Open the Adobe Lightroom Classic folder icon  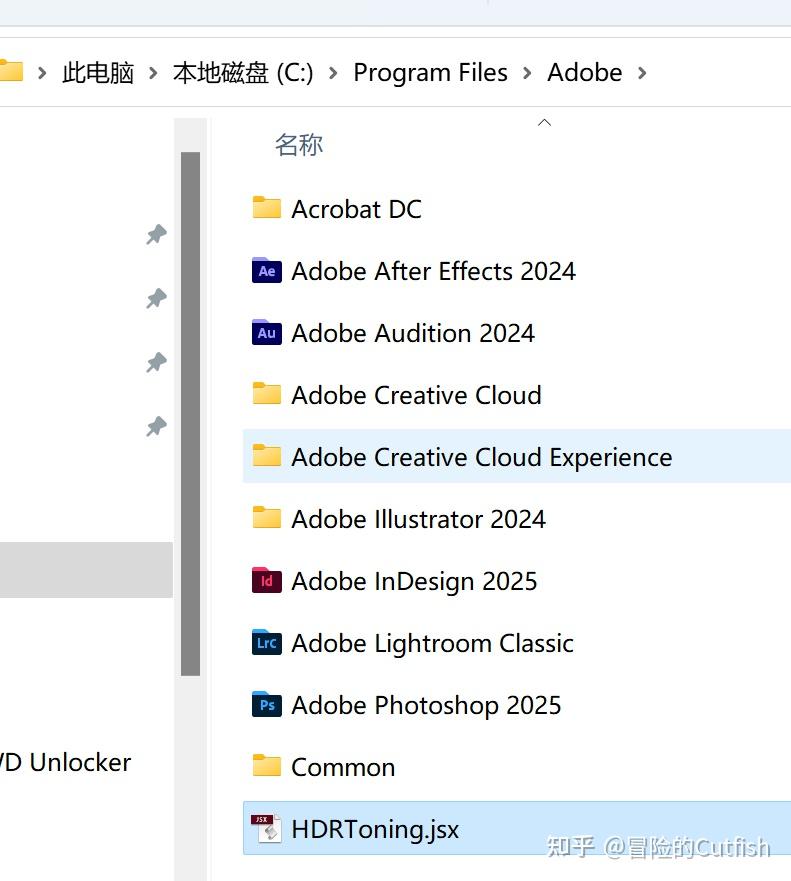tap(266, 643)
